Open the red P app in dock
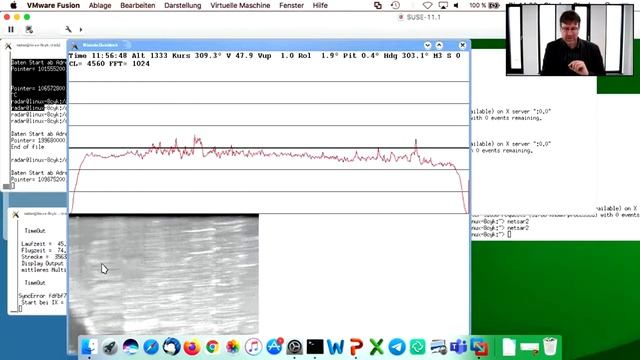 point(356,347)
